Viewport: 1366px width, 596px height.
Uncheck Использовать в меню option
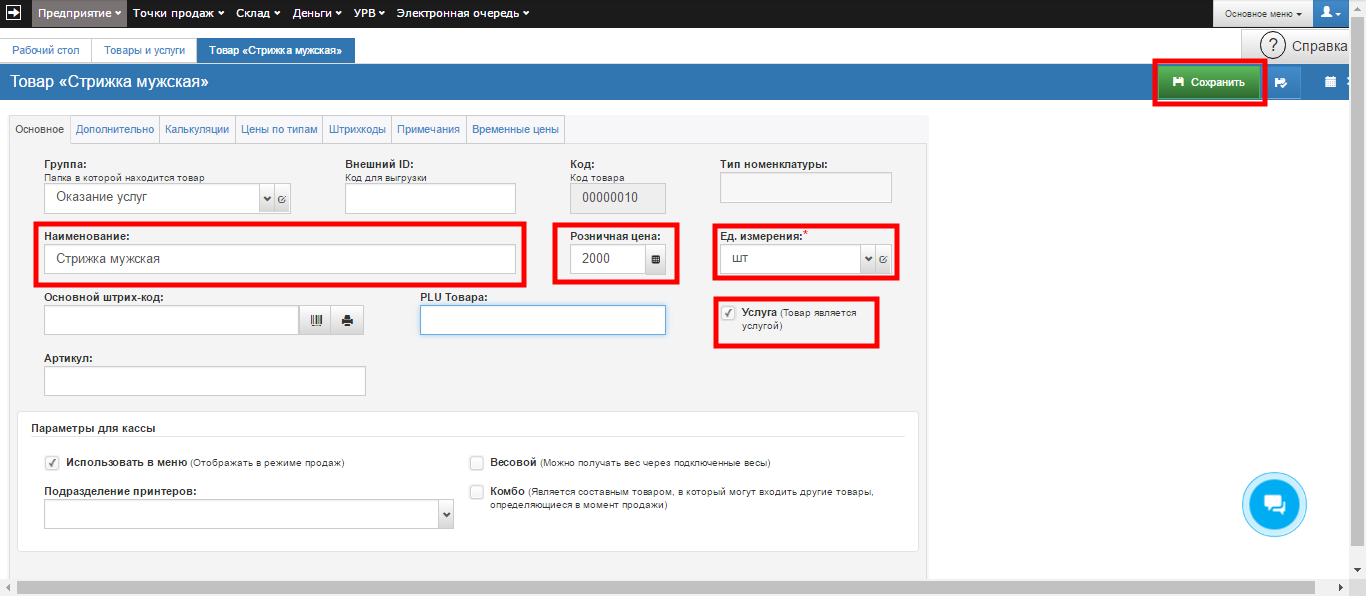point(52,463)
